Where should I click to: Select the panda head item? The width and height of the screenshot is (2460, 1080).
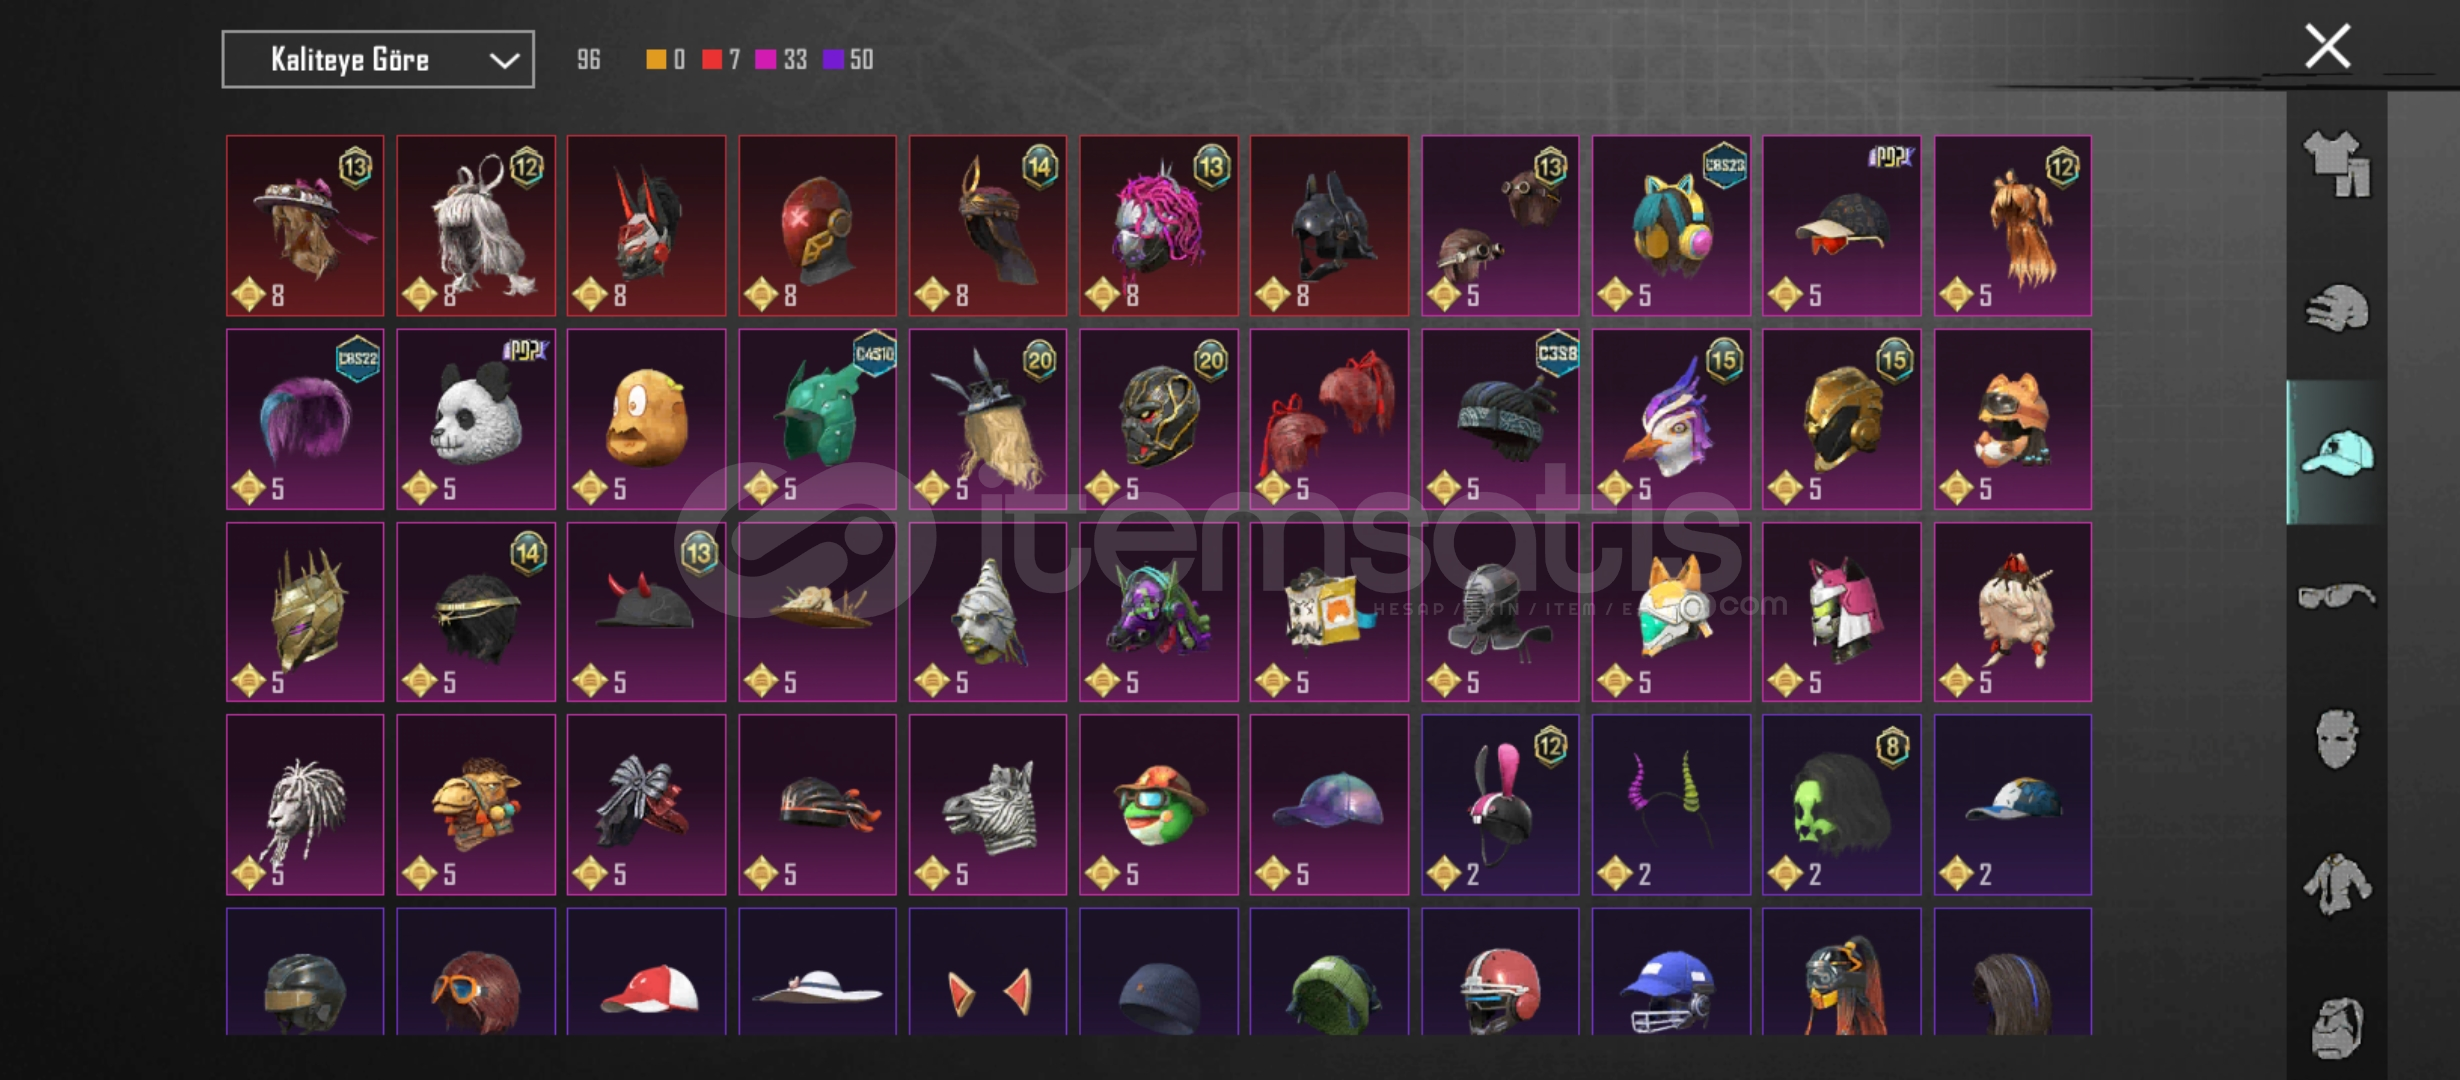click(x=476, y=419)
